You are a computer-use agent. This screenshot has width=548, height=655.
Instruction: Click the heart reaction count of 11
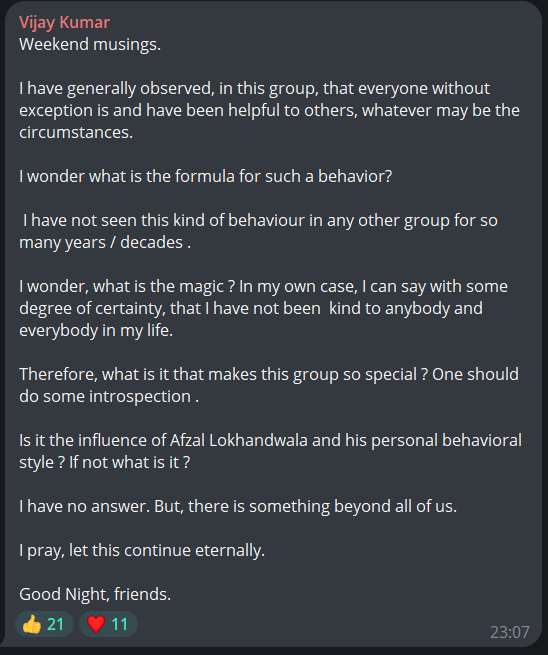pyautogui.click(x=119, y=625)
